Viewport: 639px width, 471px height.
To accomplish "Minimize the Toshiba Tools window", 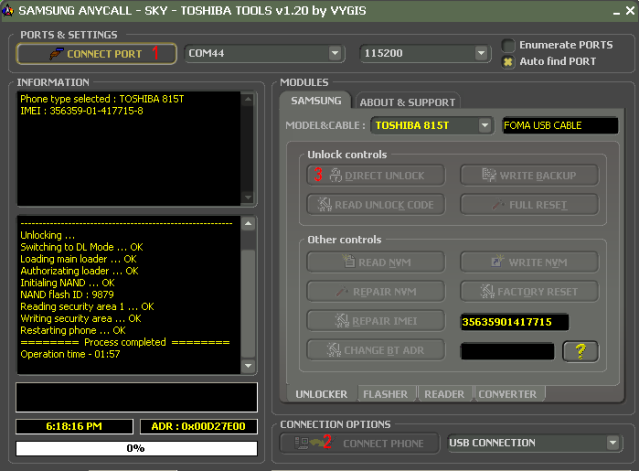I will pyautogui.click(x=617, y=11).
